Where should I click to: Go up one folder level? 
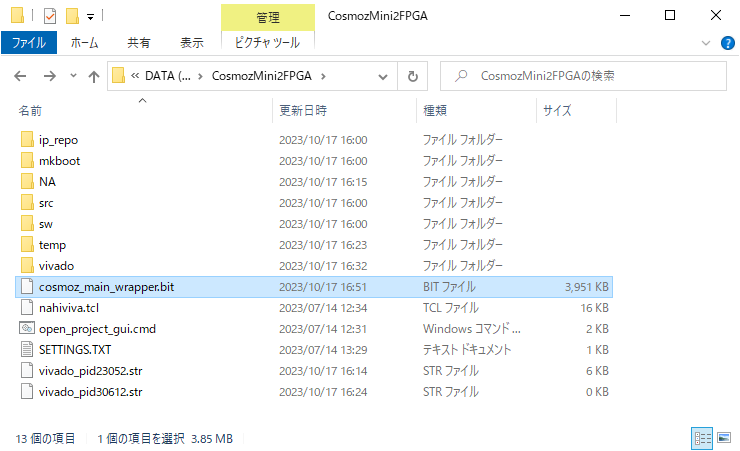94,76
